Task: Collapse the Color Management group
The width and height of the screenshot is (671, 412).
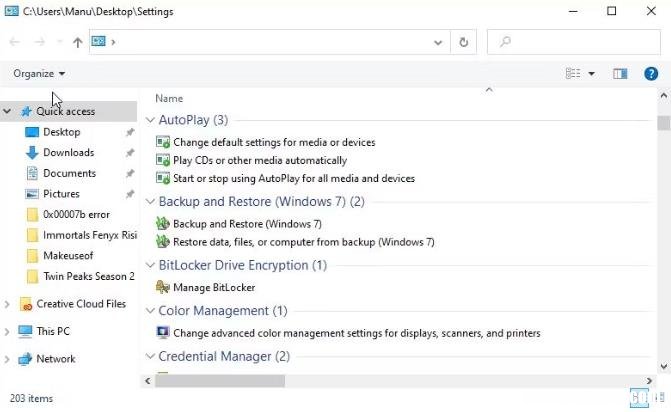Action: (150, 311)
